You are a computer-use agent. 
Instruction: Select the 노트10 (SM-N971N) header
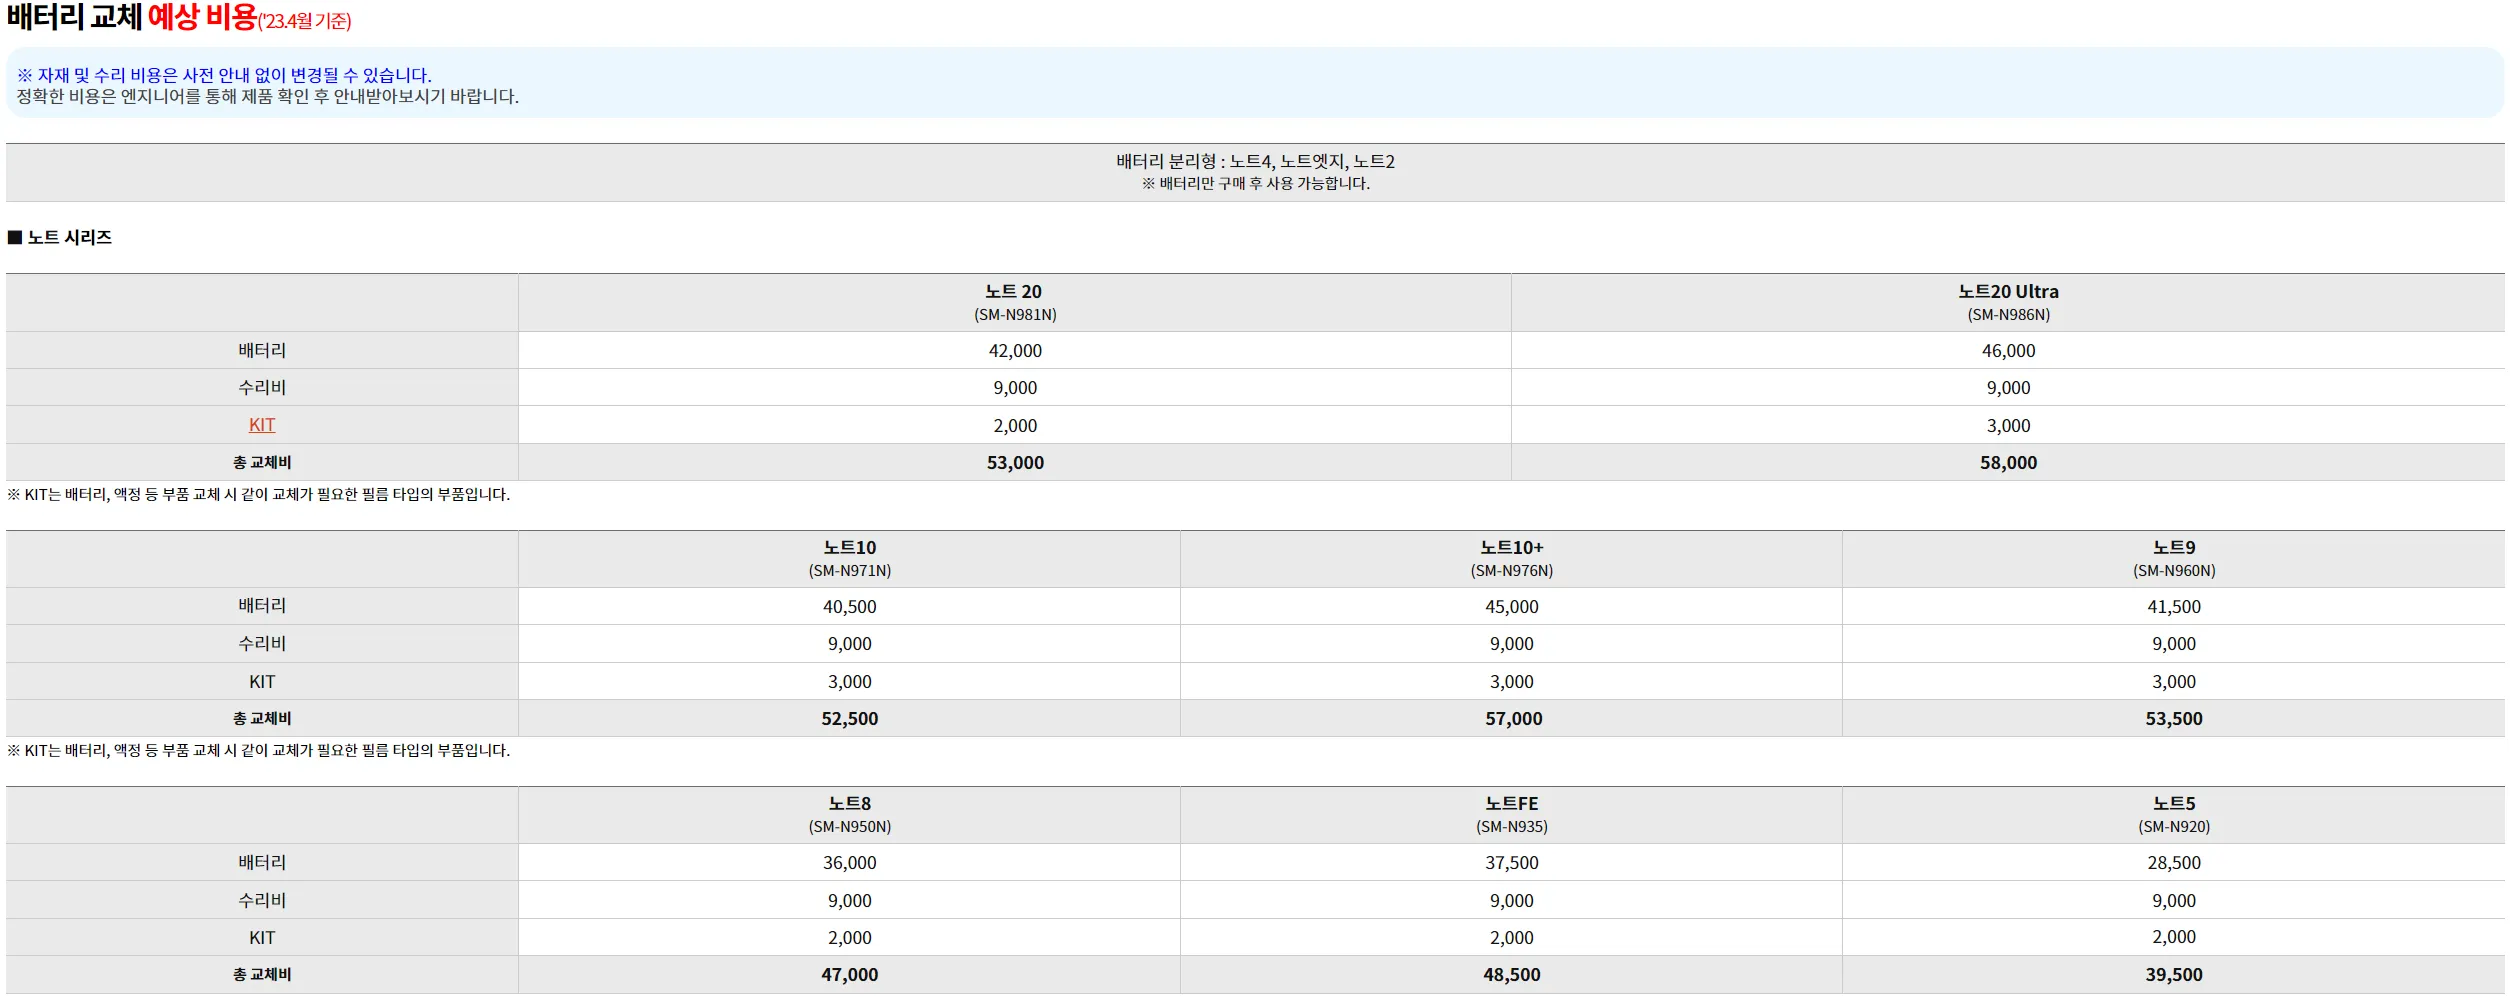coord(850,558)
